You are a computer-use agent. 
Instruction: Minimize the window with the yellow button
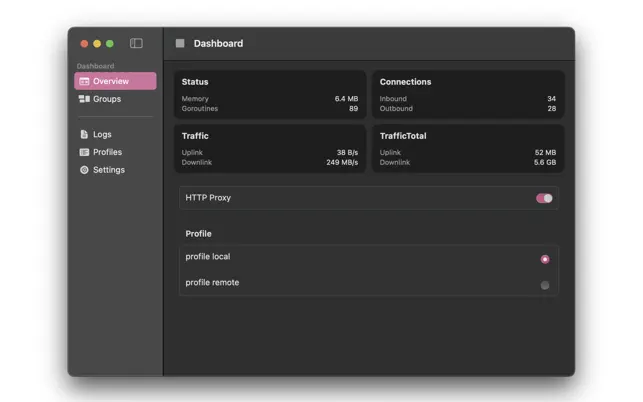tap(97, 44)
